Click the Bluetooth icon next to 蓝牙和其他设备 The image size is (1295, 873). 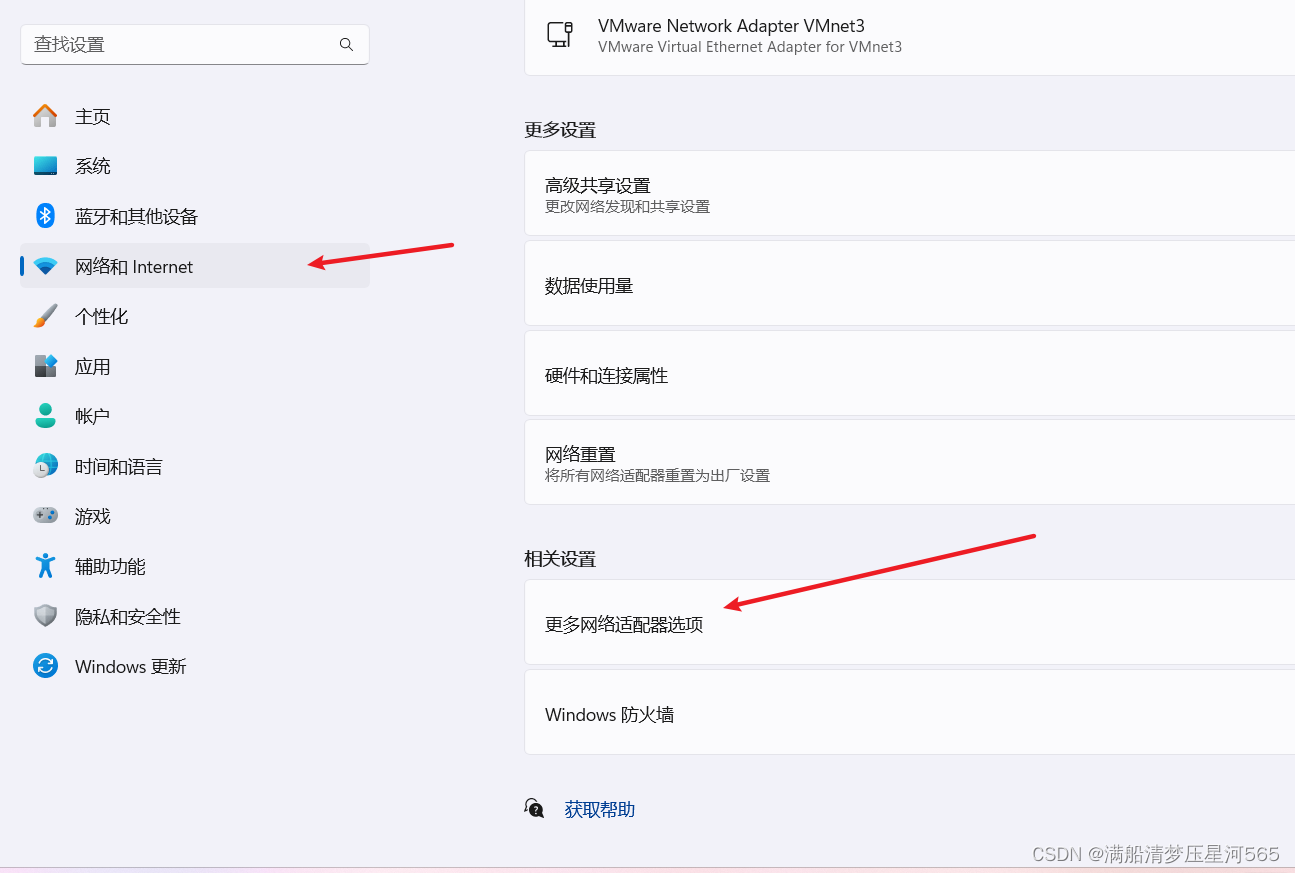[45, 216]
